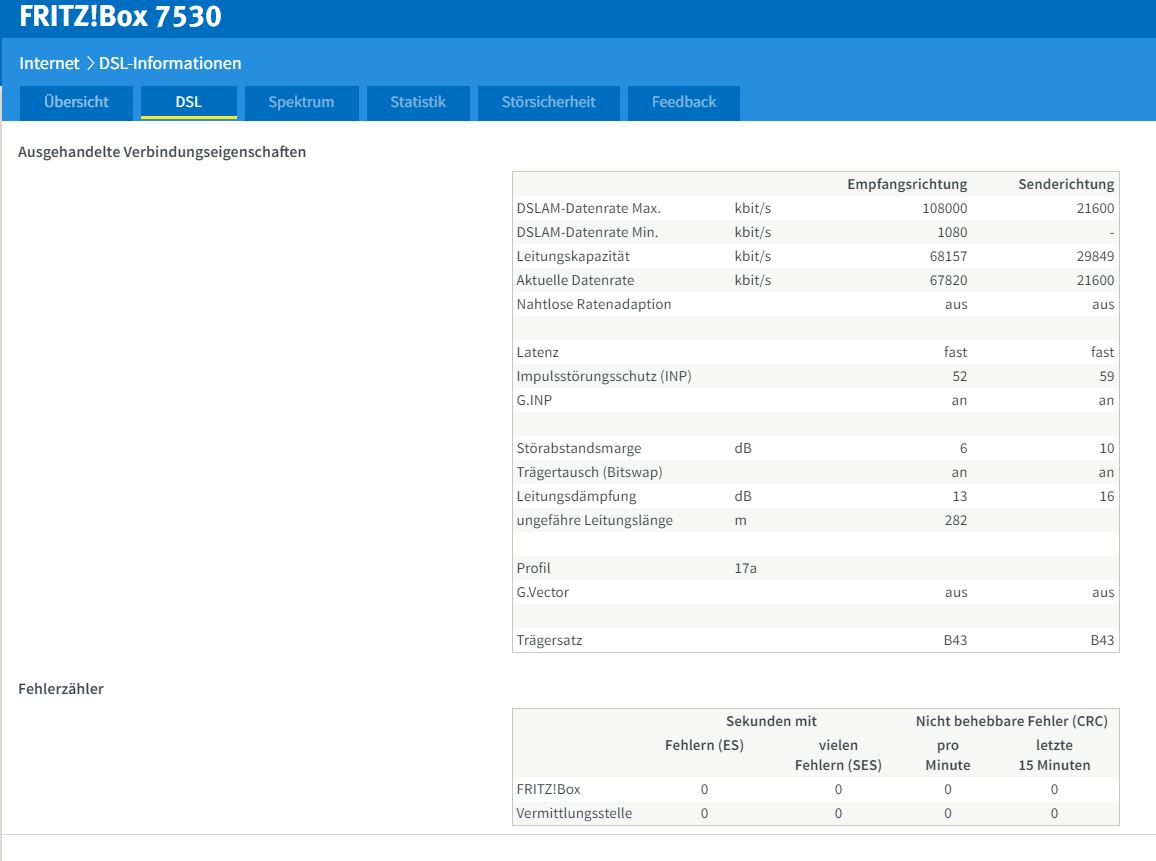Click the profile value 17a
The width and height of the screenshot is (1156, 861).
(745, 568)
